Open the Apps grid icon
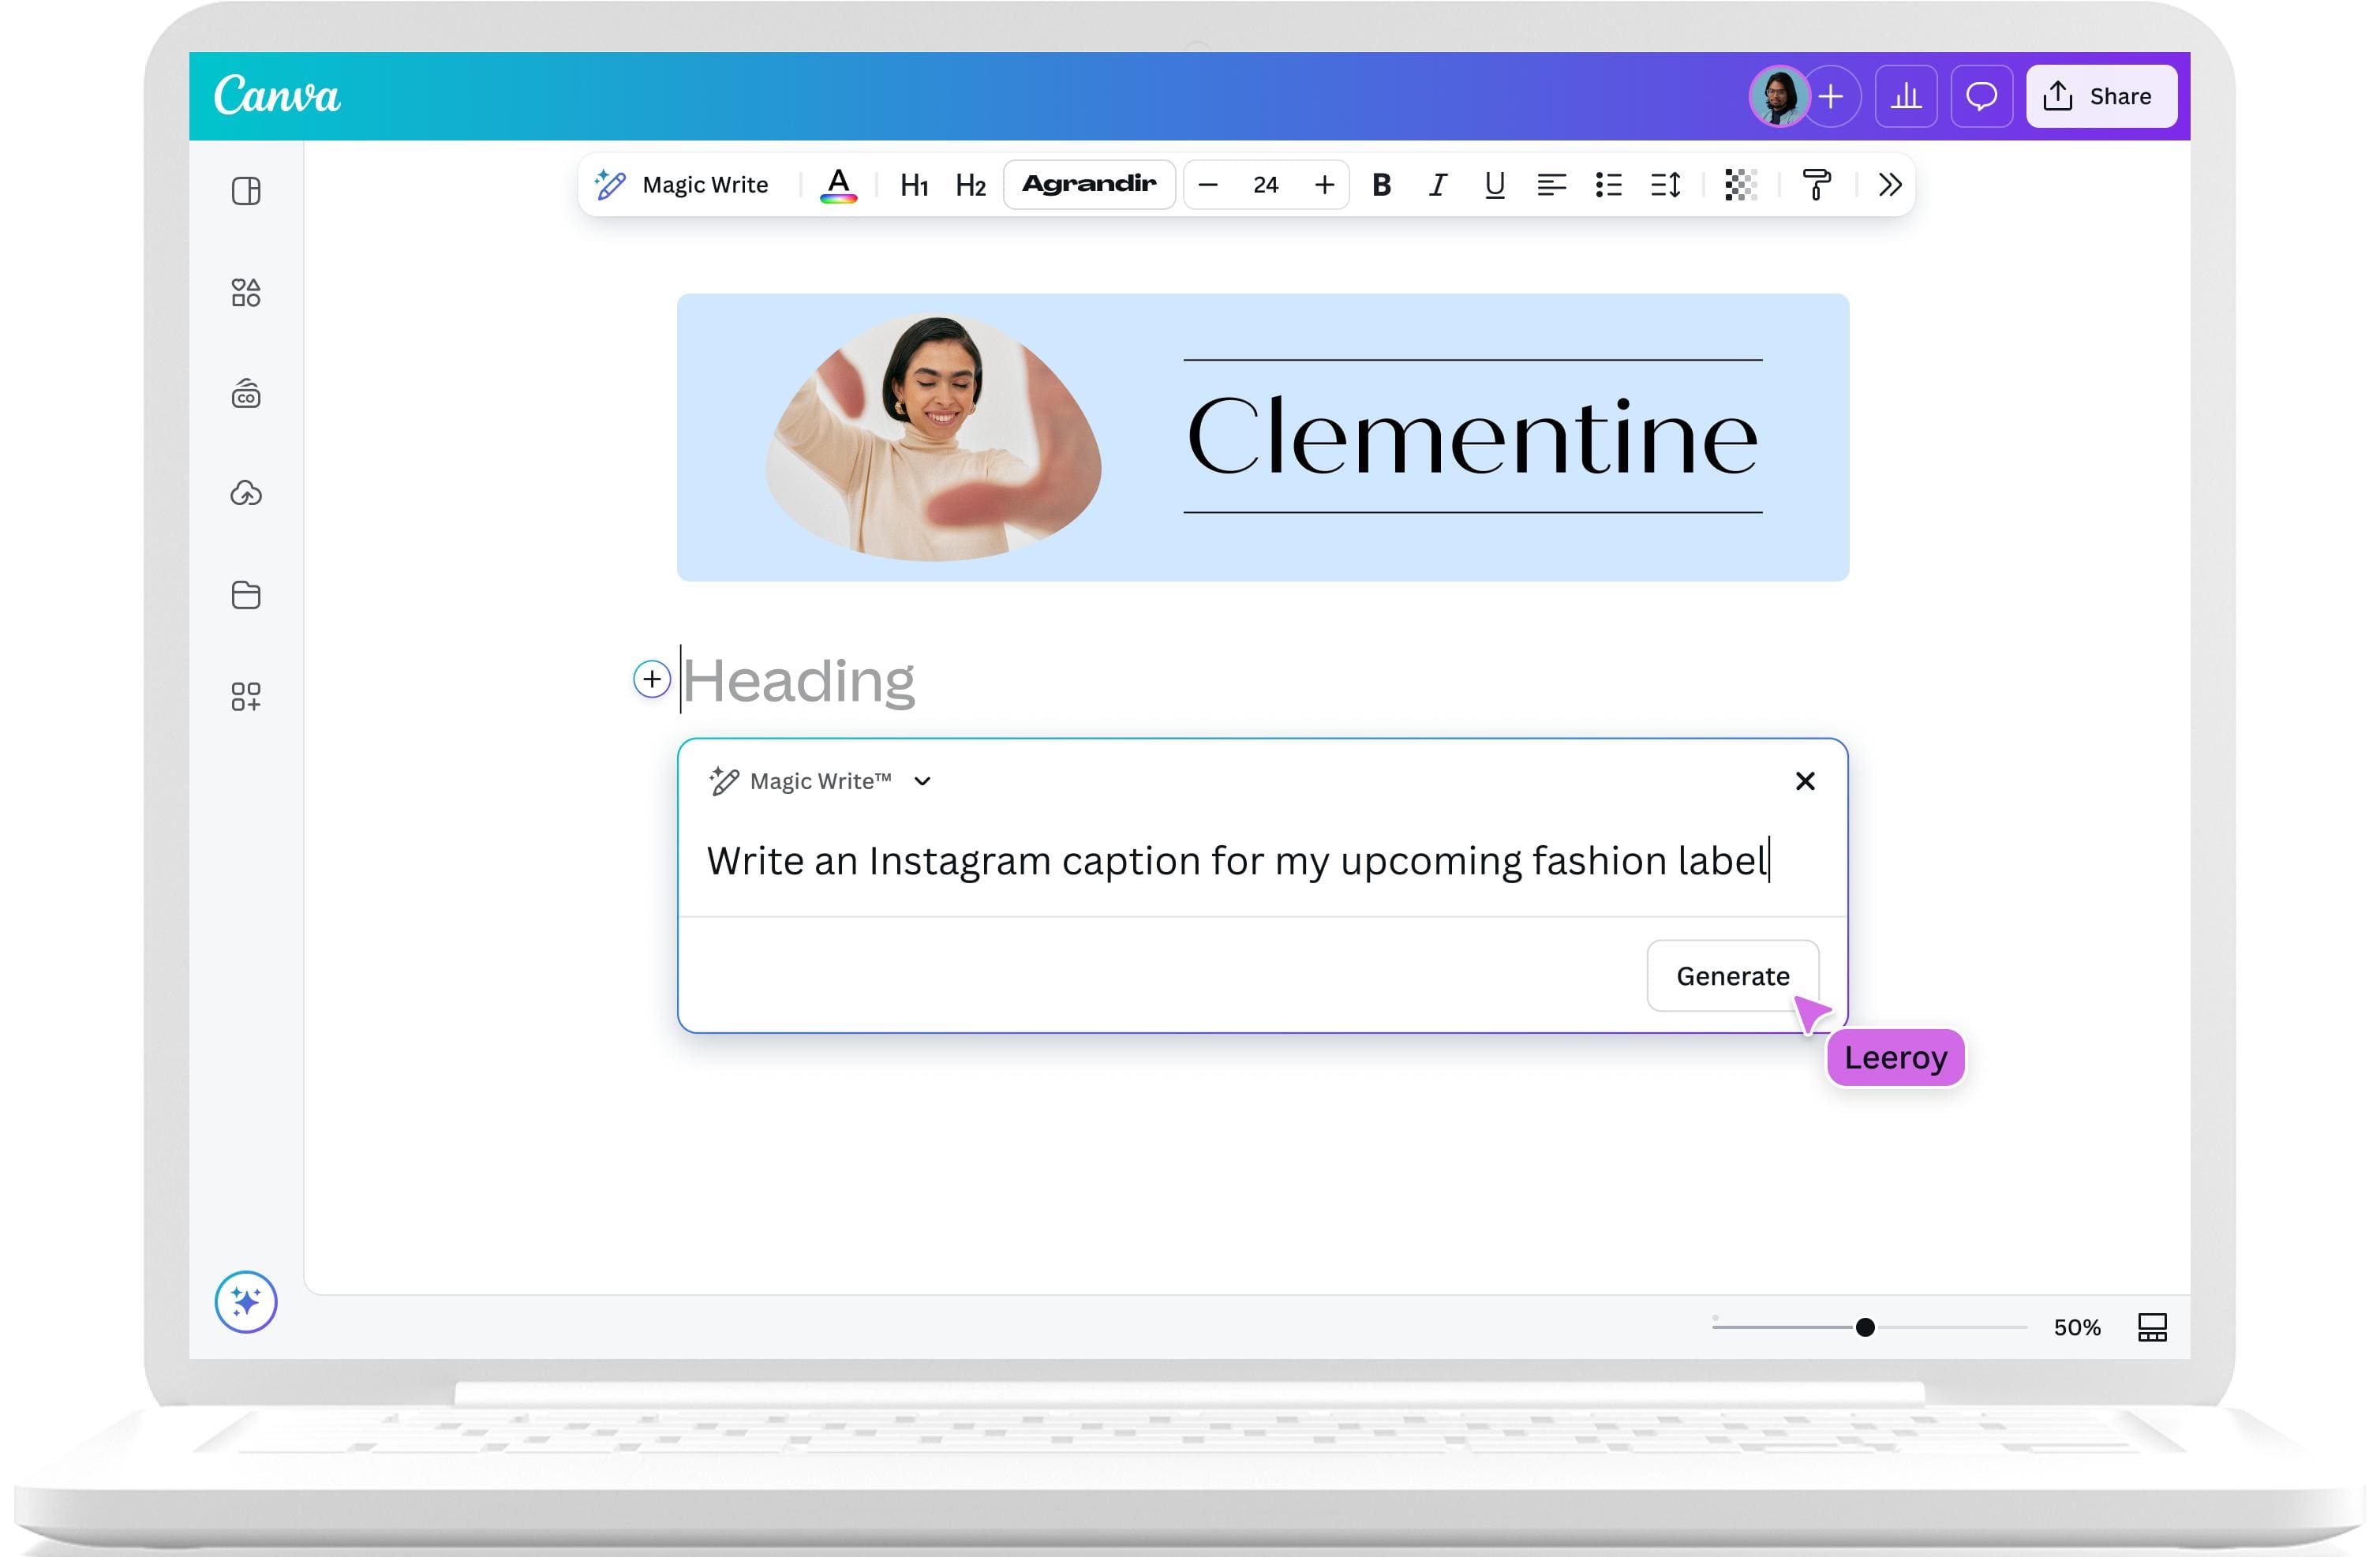 pyautogui.click(x=246, y=696)
